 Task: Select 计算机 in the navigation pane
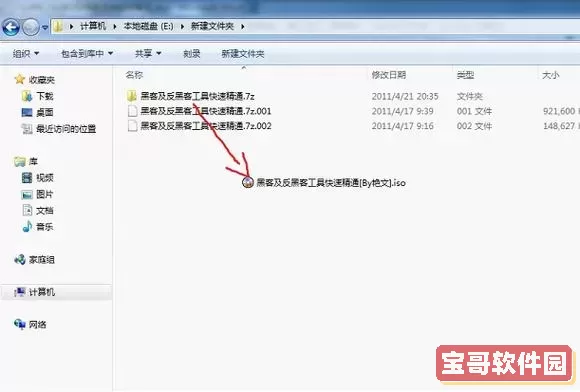click(x=42, y=292)
